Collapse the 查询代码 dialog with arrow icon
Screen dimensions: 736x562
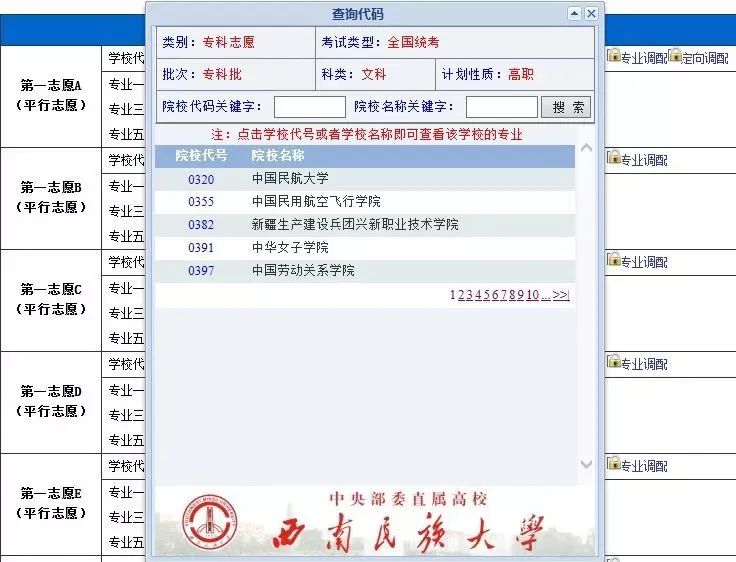(574, 14)
